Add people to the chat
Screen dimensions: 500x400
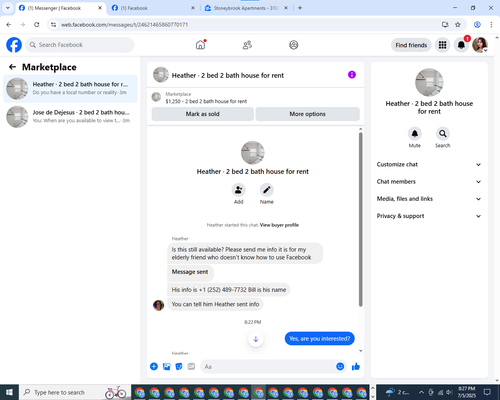pyautogui.click(x=238, y=190)
